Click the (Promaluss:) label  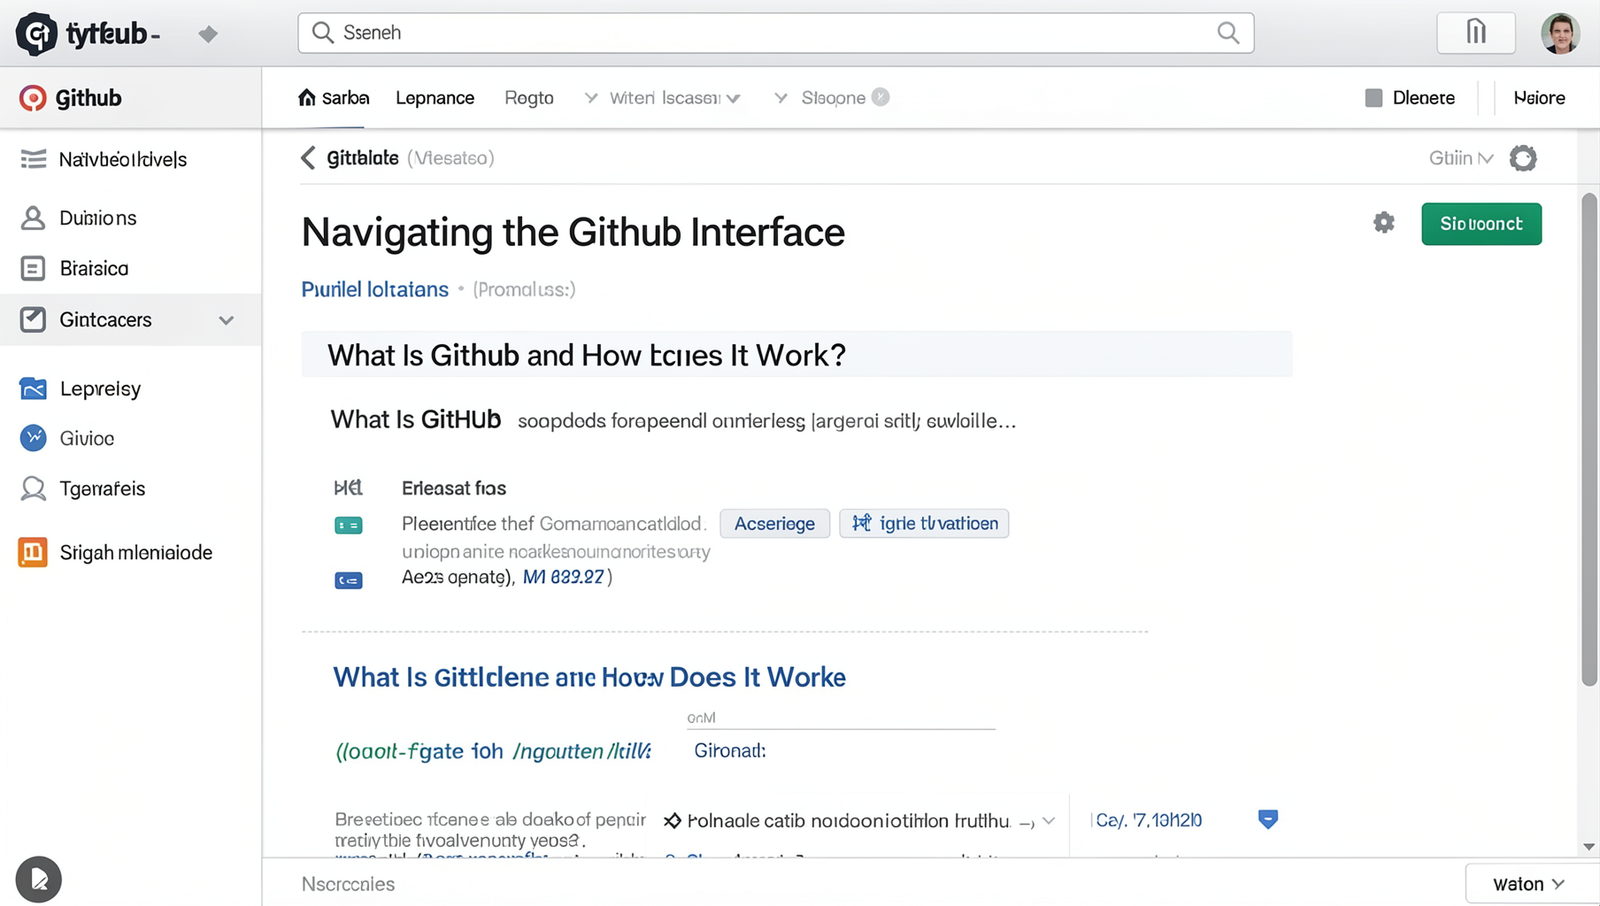click(524, 289)
